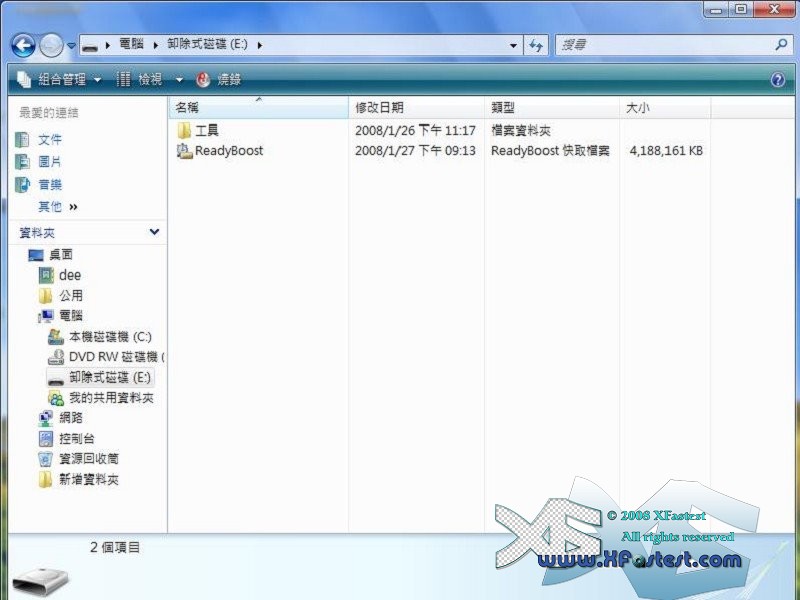The width and height of the screenshot is (800, 600).
Task: Select 本機磁碟機 (C:) in folder tree
Action: click(110, 337)
